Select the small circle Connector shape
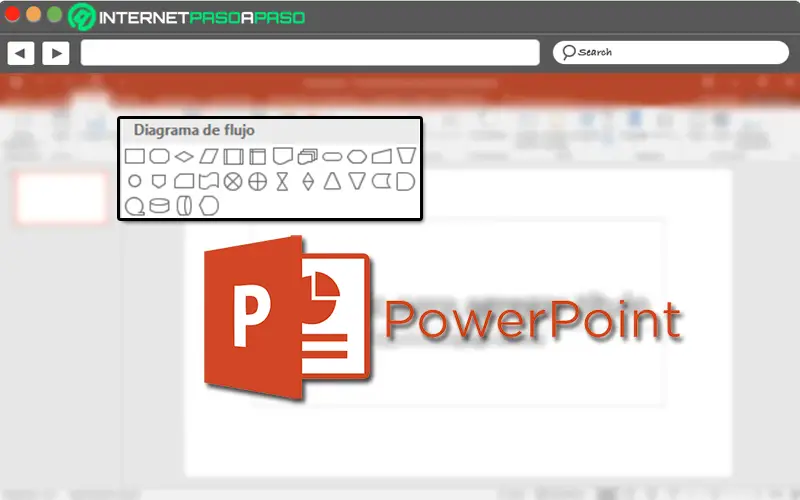The height and width of the screenshot is (500, 800). tap(135, 181)
